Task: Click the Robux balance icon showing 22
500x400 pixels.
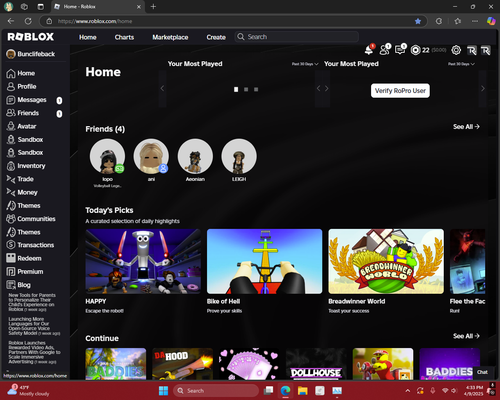Action: point(415,50)
